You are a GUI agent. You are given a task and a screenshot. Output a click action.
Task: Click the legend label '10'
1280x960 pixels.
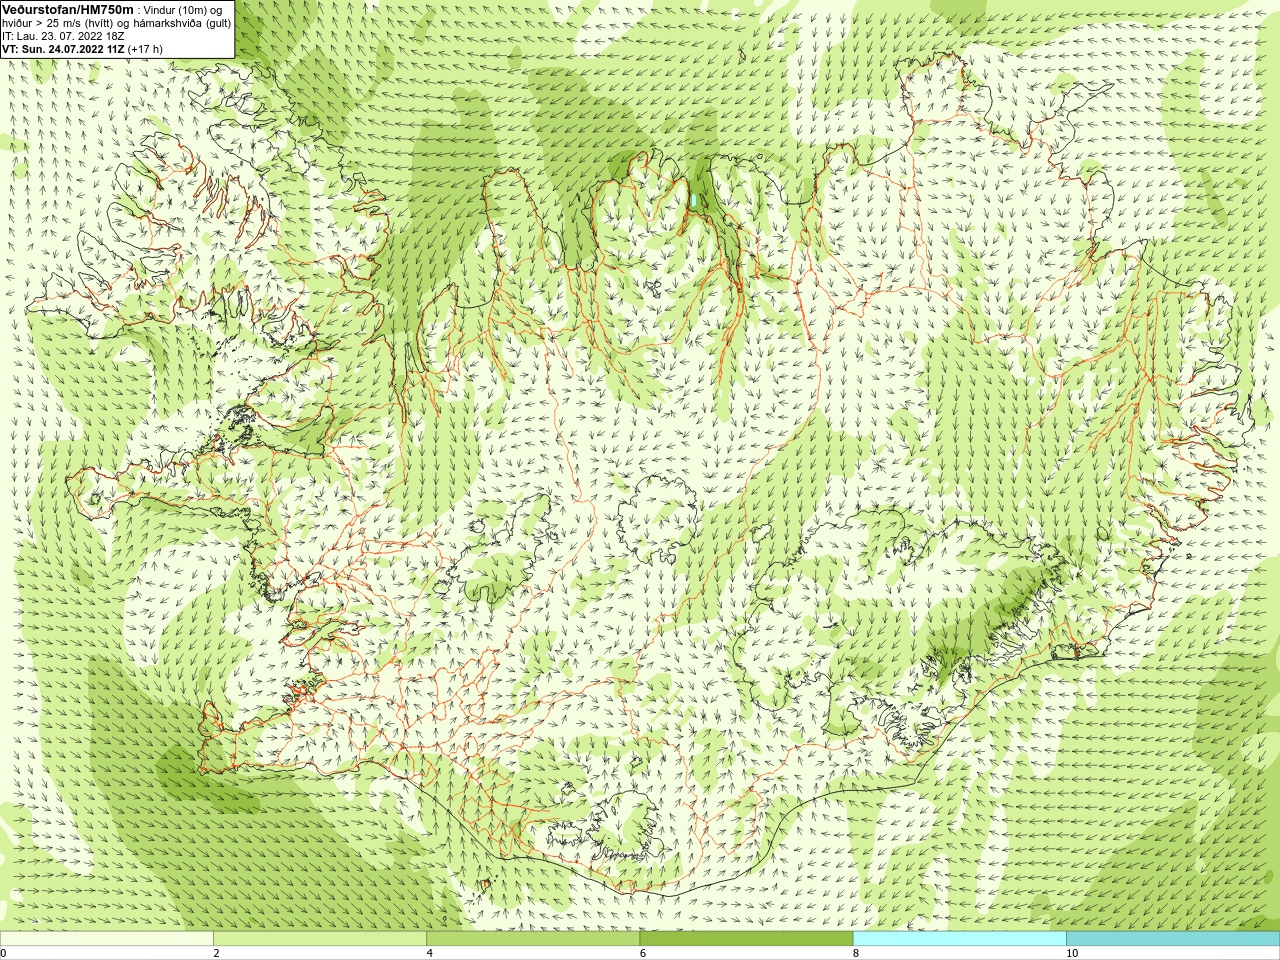pos(1071,954)
